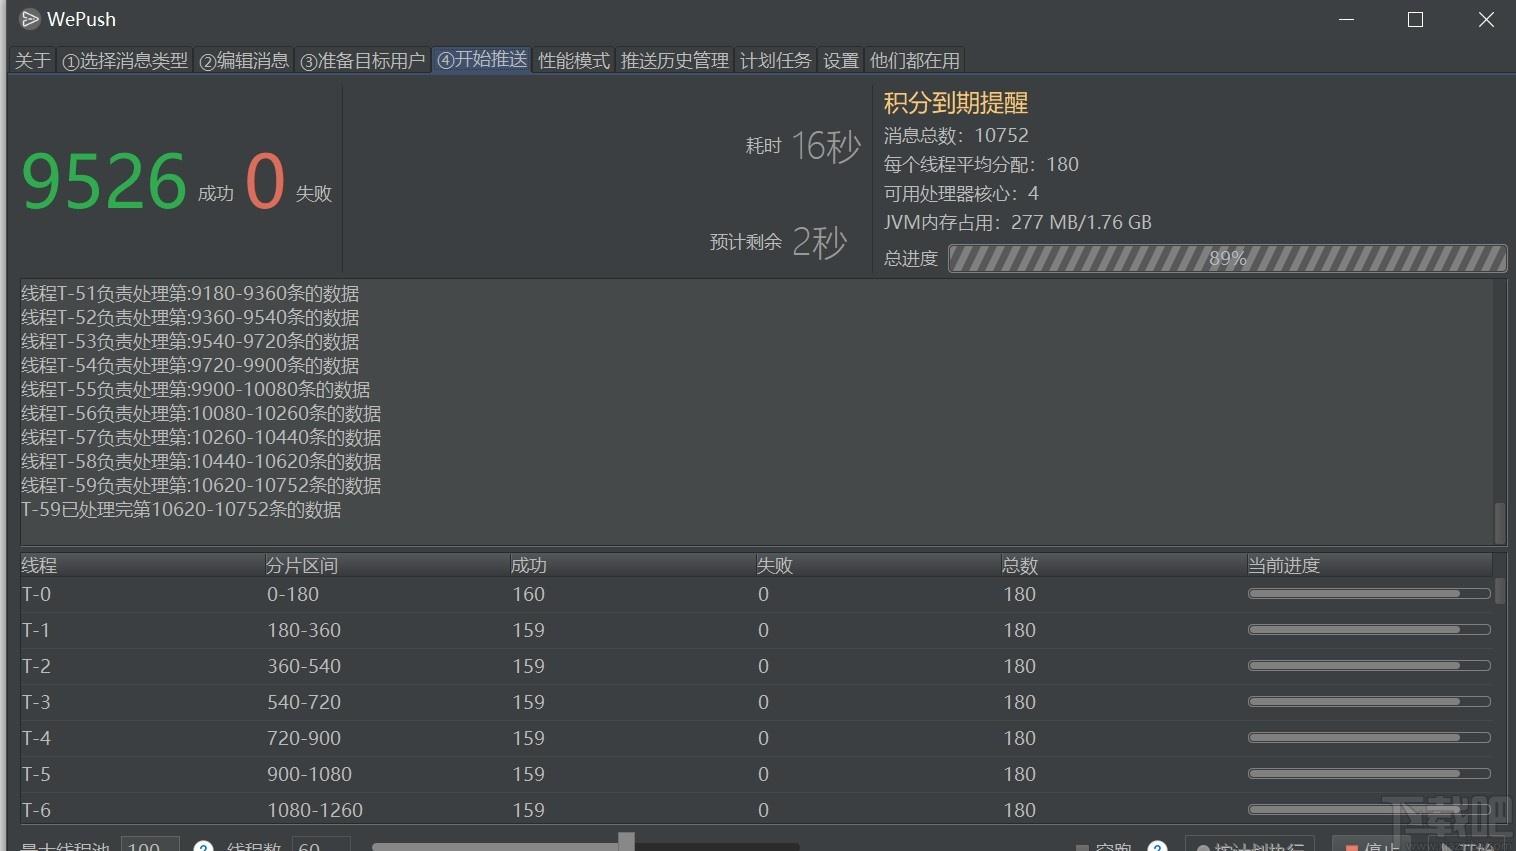
Task: Sort the table by 线程 column header
Action: coord(142,565)
